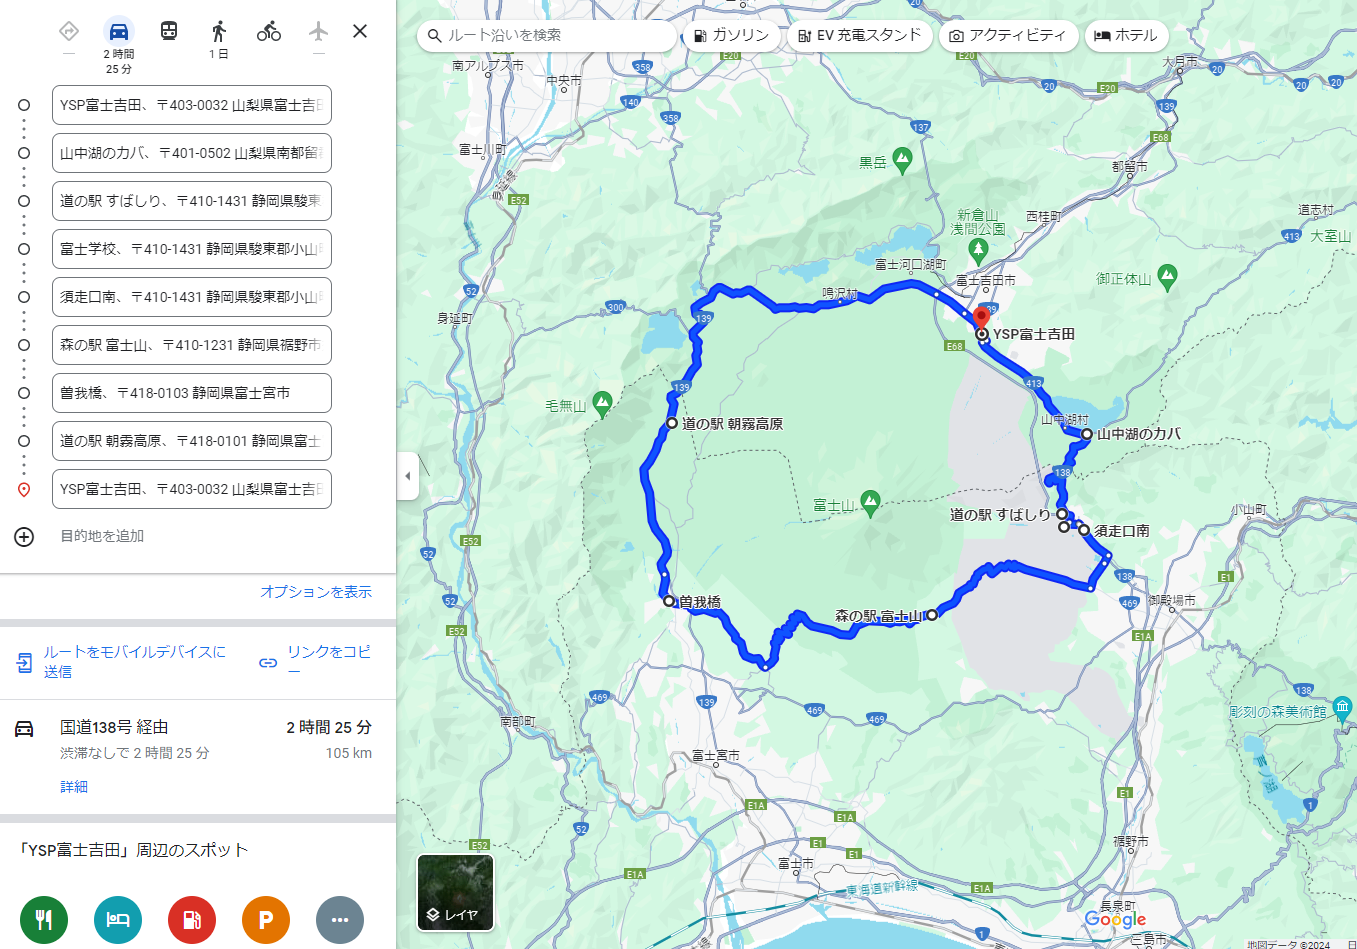Expand route options with オプションを表示

(316, 592)
